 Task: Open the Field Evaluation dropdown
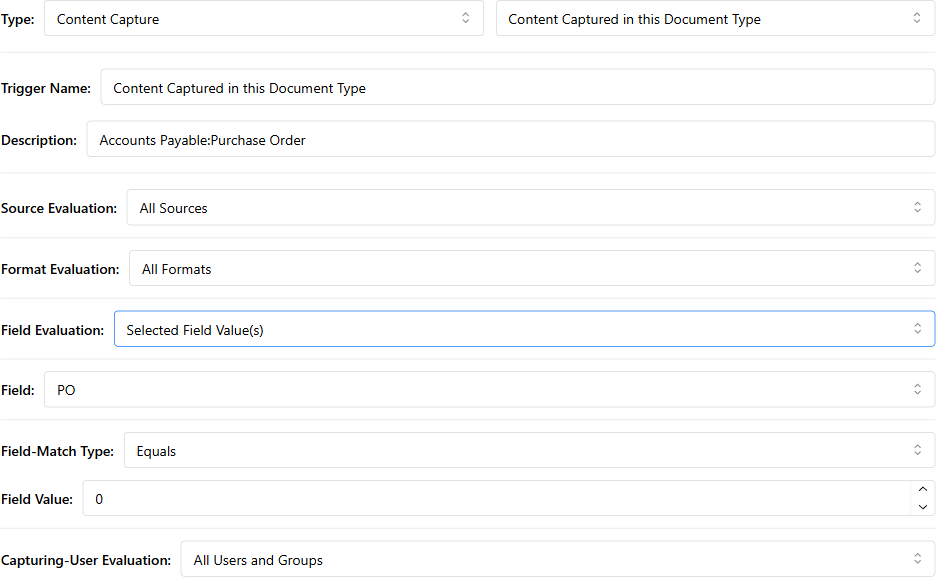524,329
